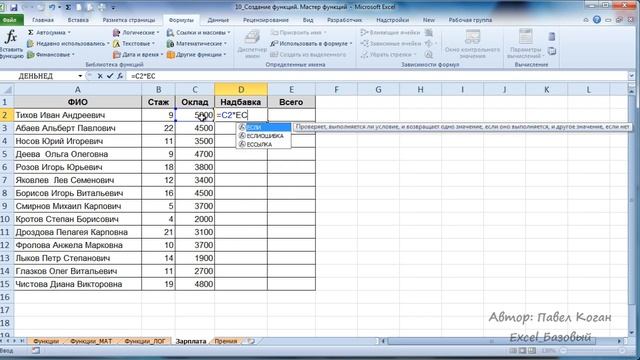Cancel formula entry with the X button
Viewport: 640px width, 360px height.
pyautogui.click(x=100, y=76)
